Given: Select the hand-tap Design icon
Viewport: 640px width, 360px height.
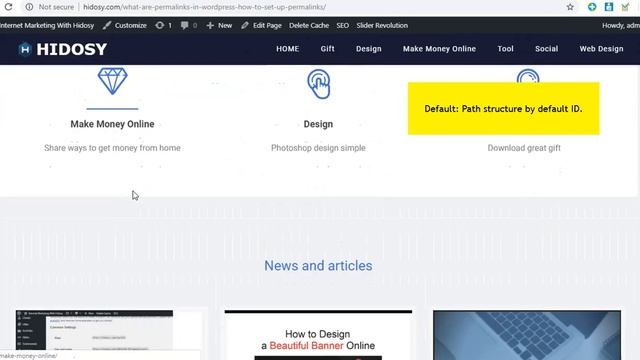Looking at the screenshot, I should coord(319,84).
